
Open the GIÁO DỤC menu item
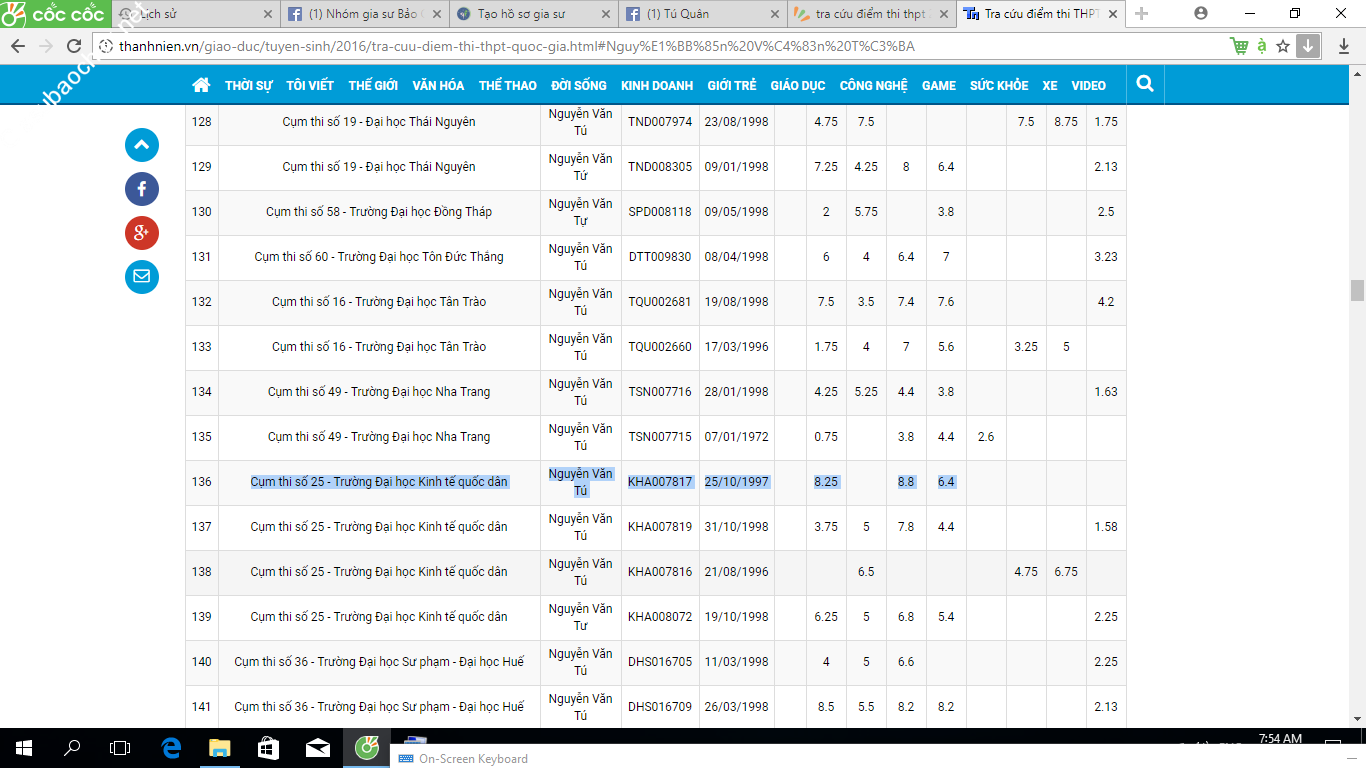click(x=797, y=86)
